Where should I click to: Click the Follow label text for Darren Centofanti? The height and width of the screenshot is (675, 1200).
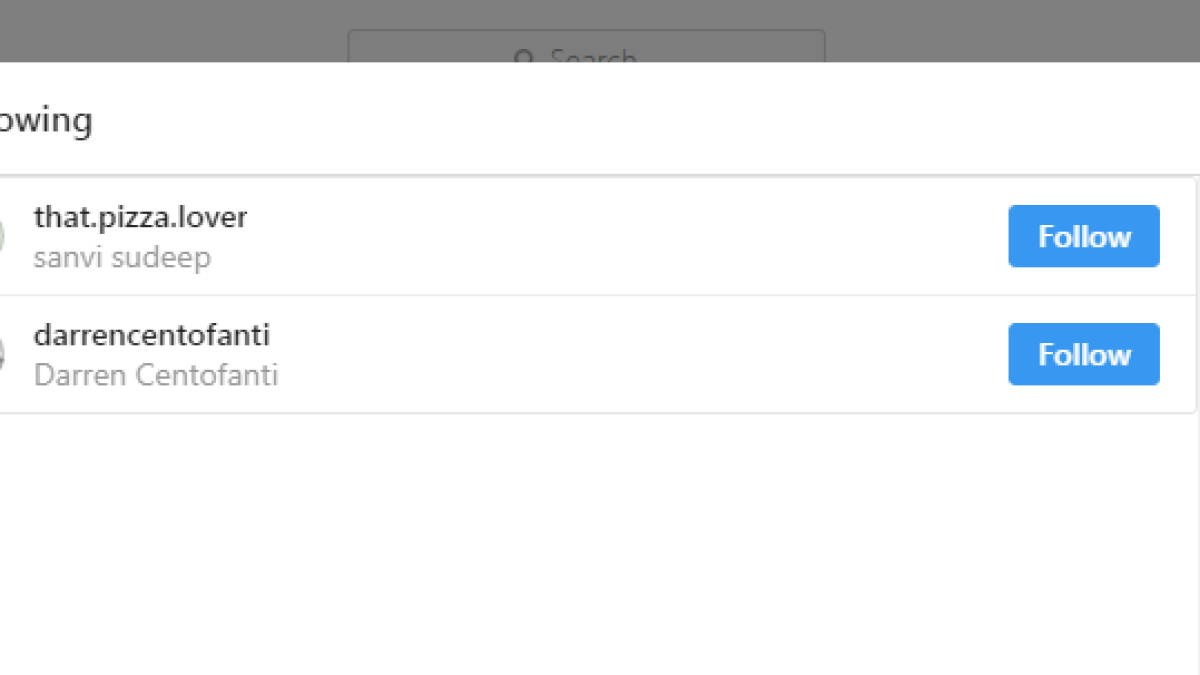click(1084, 355)
